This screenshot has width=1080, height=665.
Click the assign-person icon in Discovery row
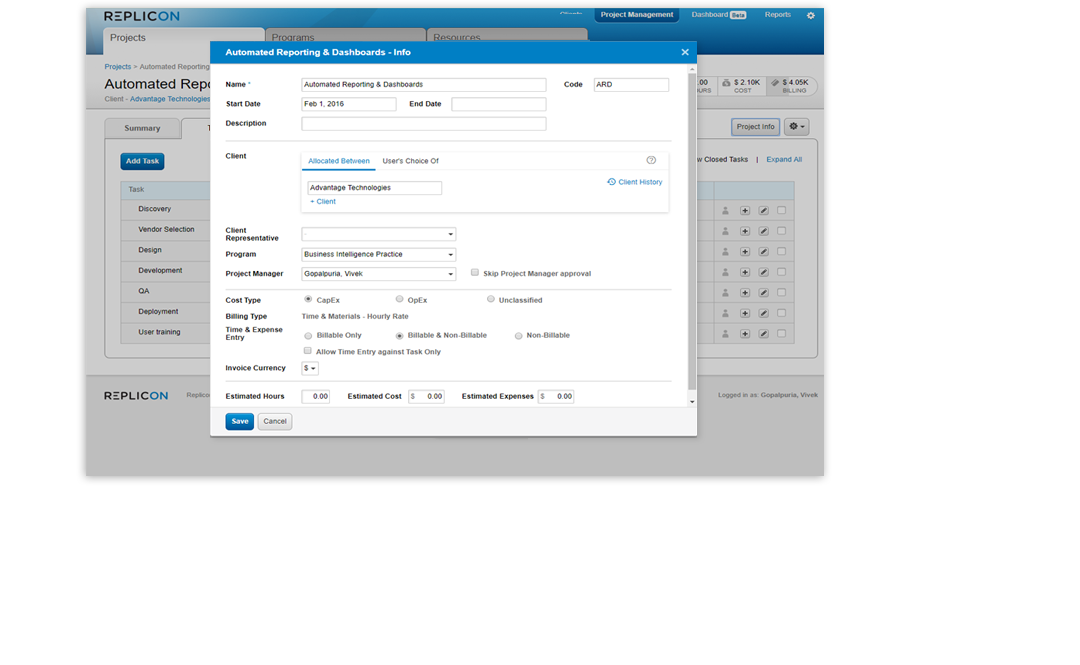coord(725,211)
